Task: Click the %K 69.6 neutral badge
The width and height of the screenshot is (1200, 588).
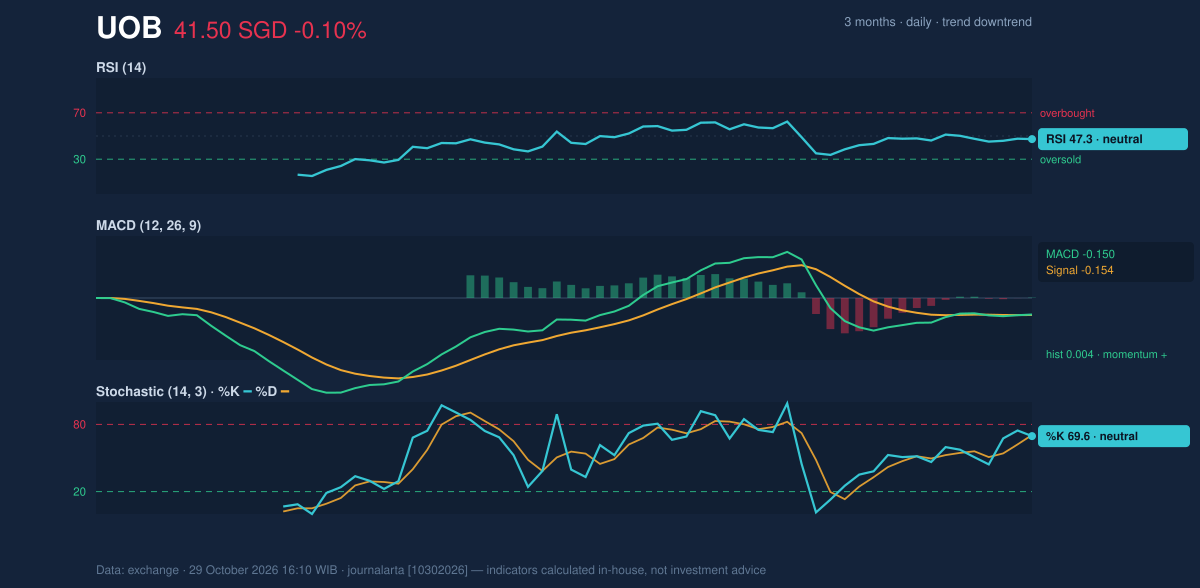Action: [1114, 436]
